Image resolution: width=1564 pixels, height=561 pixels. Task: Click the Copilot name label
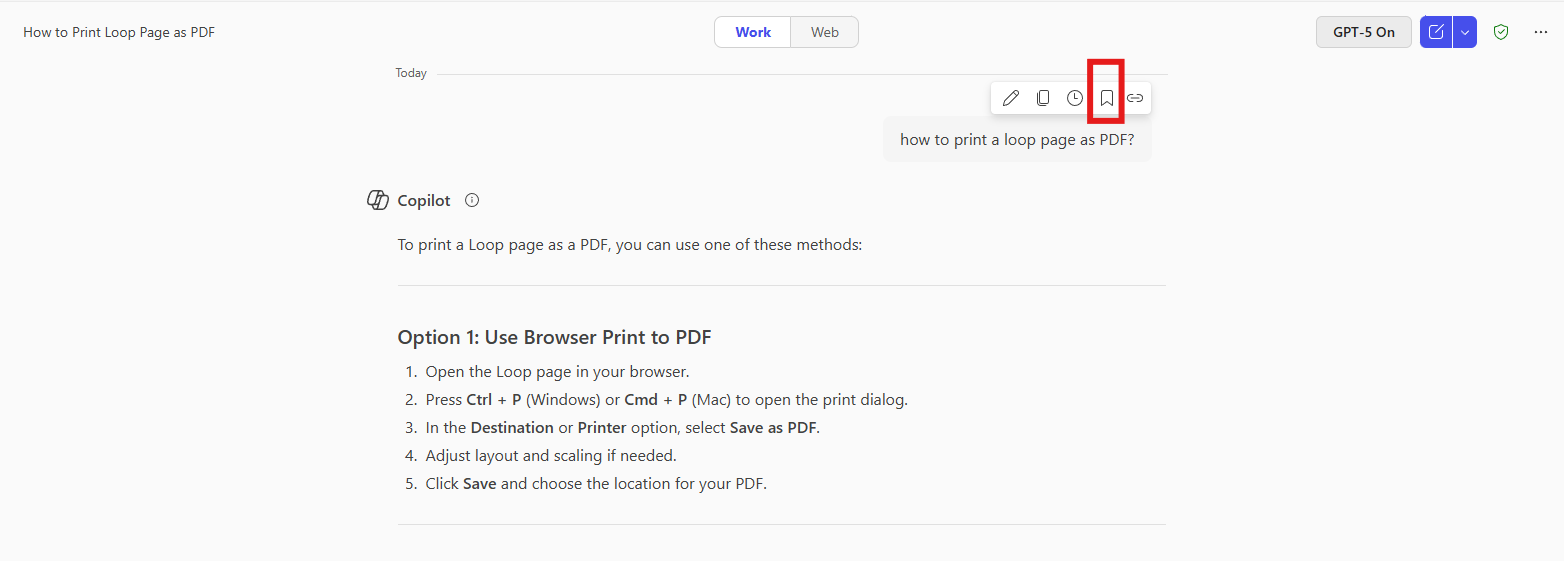click(424, 200)
